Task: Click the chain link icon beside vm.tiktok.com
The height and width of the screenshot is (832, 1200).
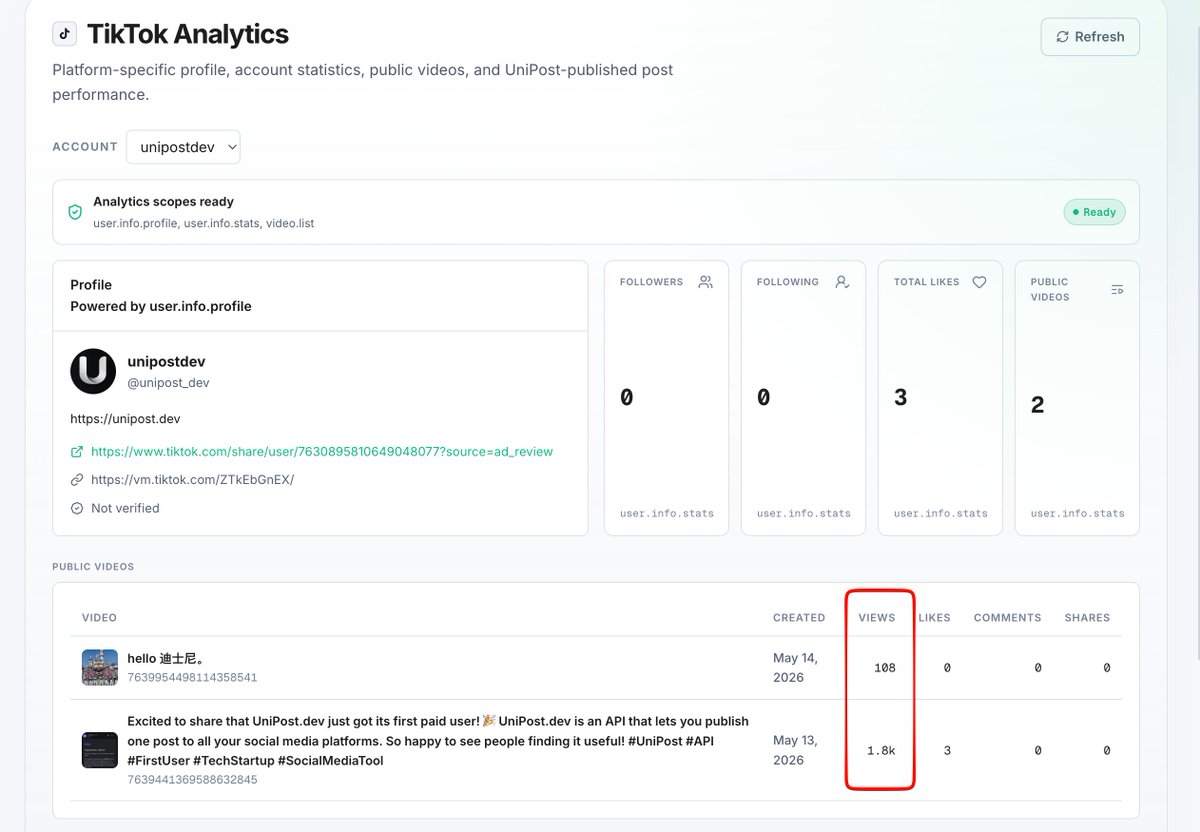Action: coord(77,480)
